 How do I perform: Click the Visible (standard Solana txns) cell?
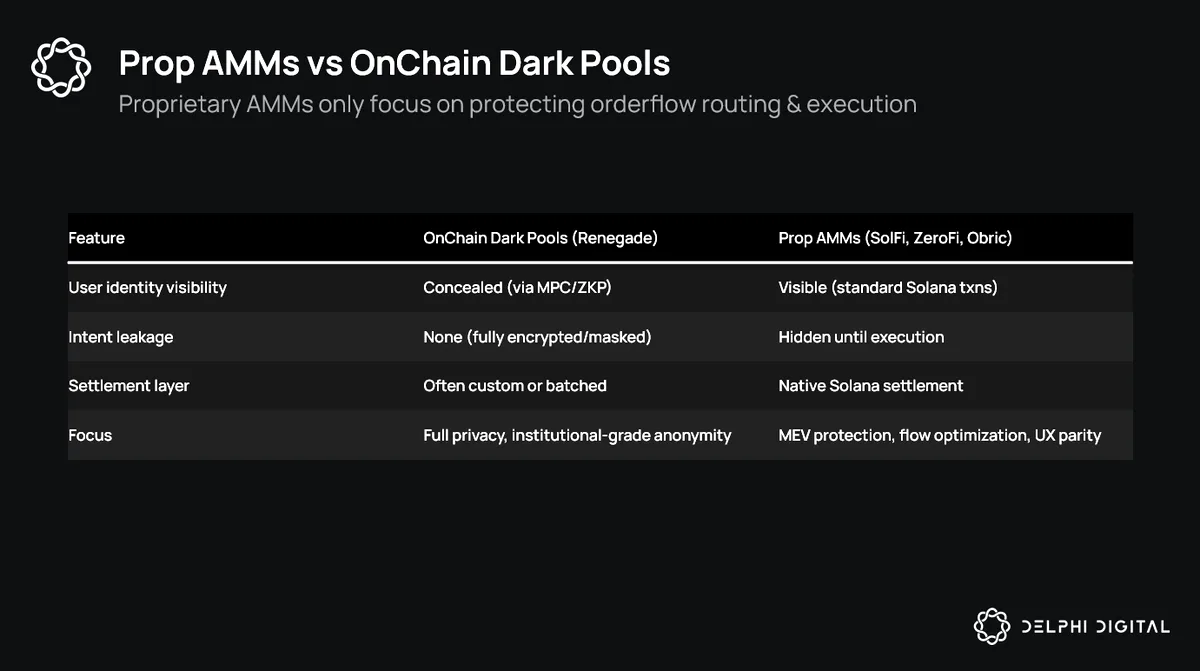pyautogui.click(x=888, y=287)
